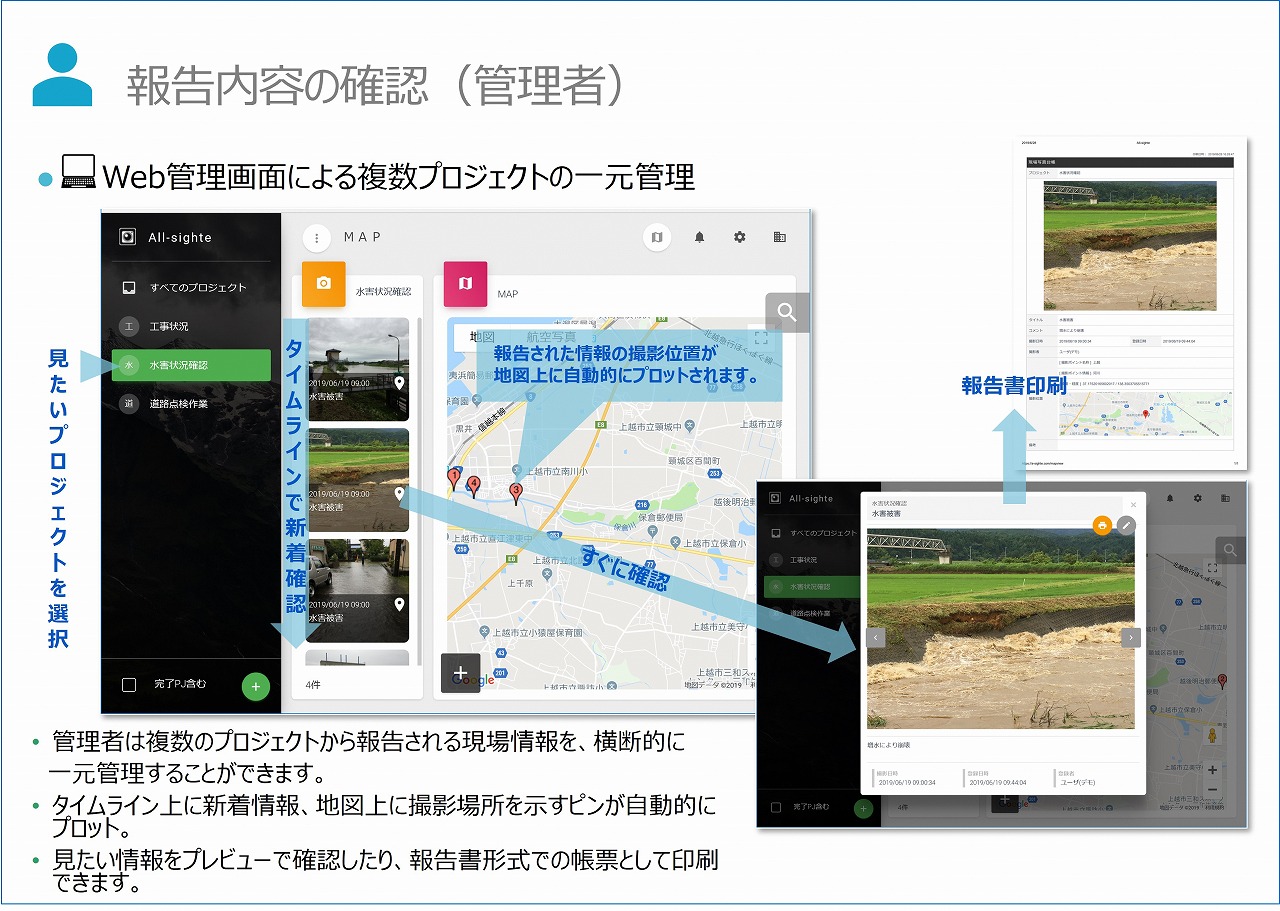This screenshot has width=1280, height=911.
Task: Click dark plus button on main map
Action: click(460, 673)
